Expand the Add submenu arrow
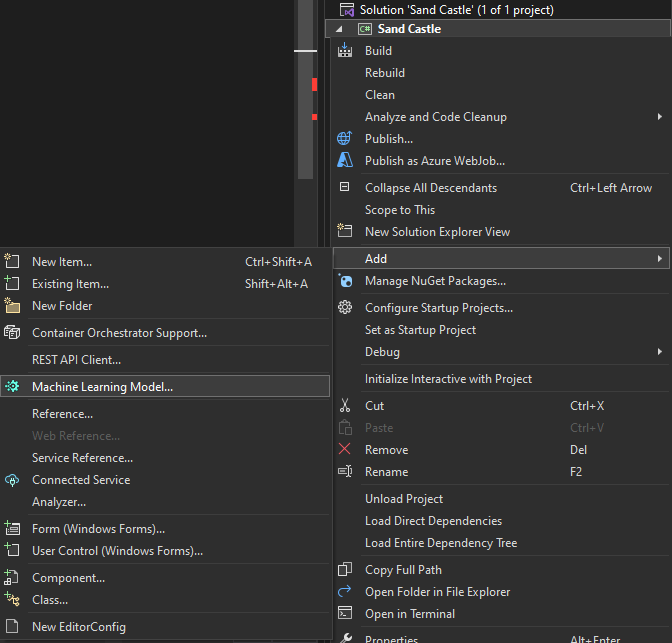The image size is (672, 643). [x=660, y=258]
